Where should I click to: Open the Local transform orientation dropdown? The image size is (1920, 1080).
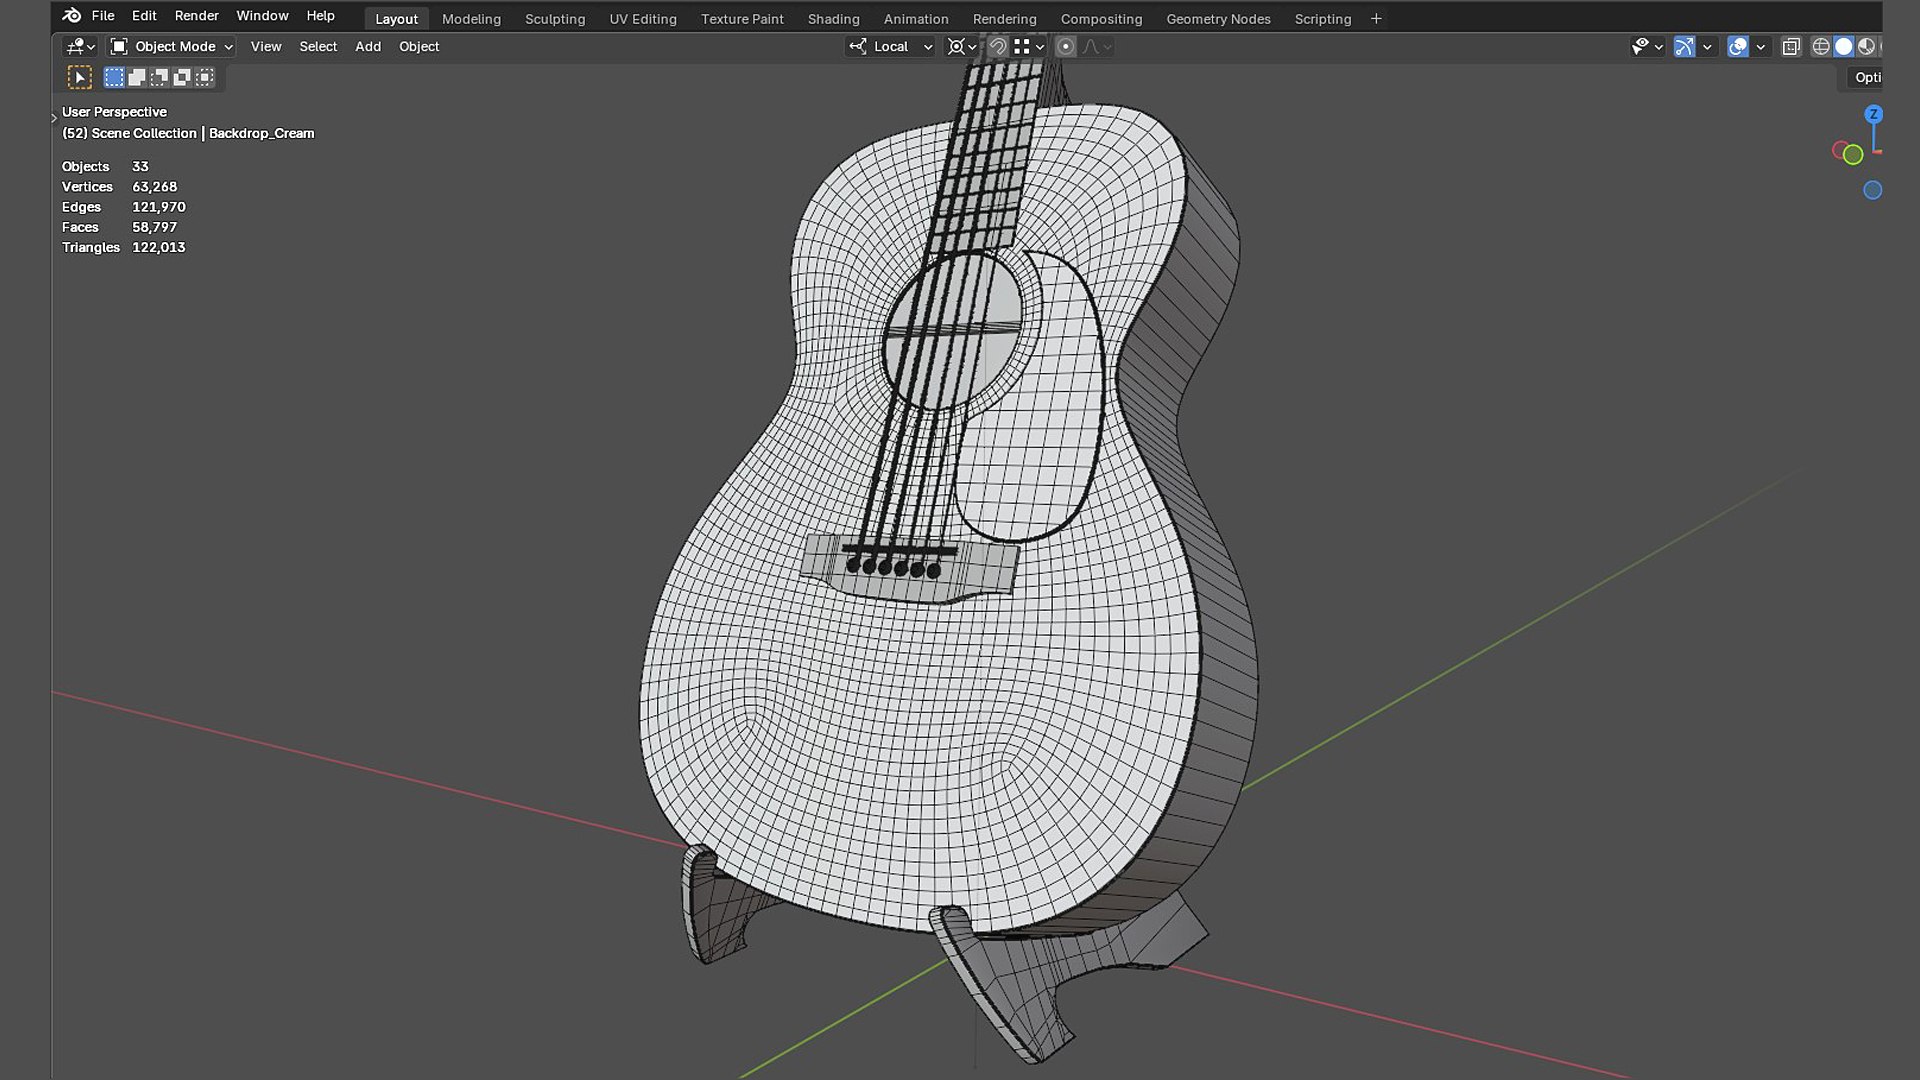(890, 47)
